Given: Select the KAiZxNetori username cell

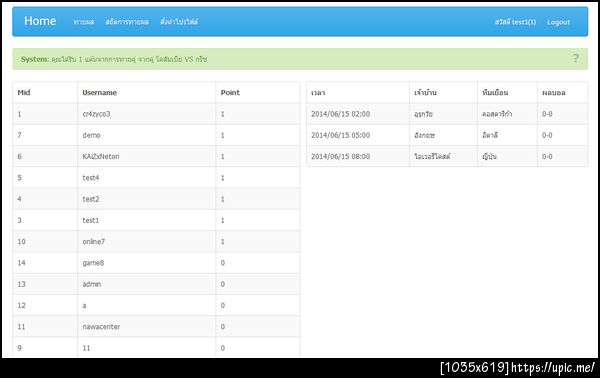Looking at the screenshot, I should click(101, 156).
